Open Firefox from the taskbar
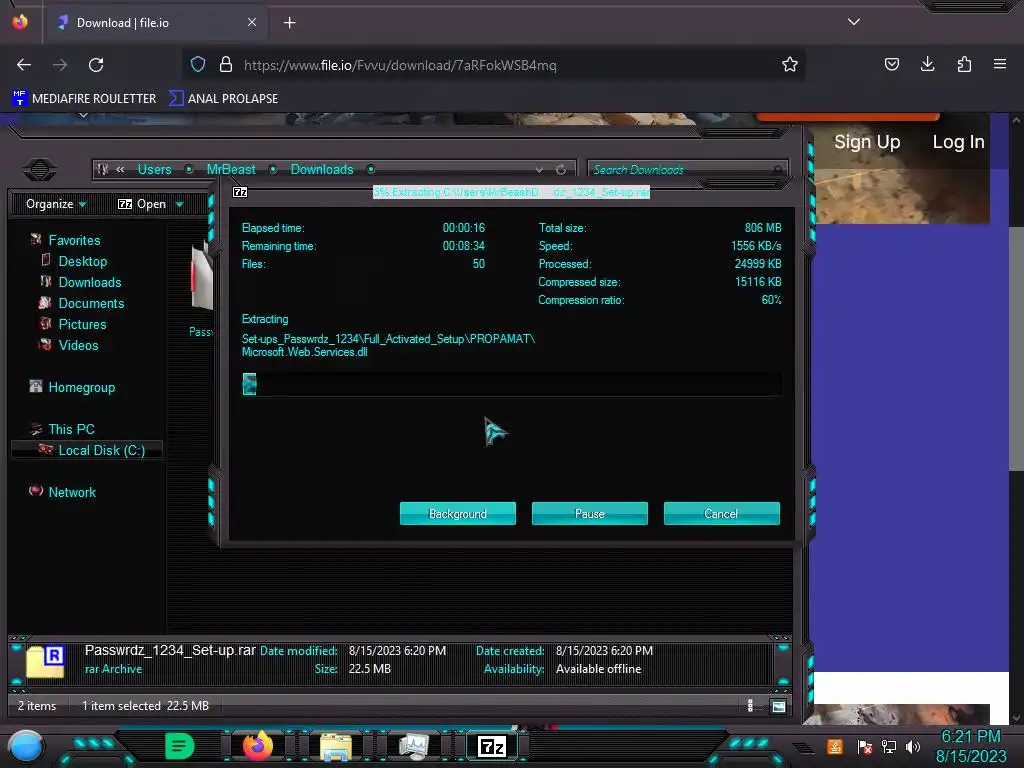This screenshot has height=768, width=1024. click(257, 745)
